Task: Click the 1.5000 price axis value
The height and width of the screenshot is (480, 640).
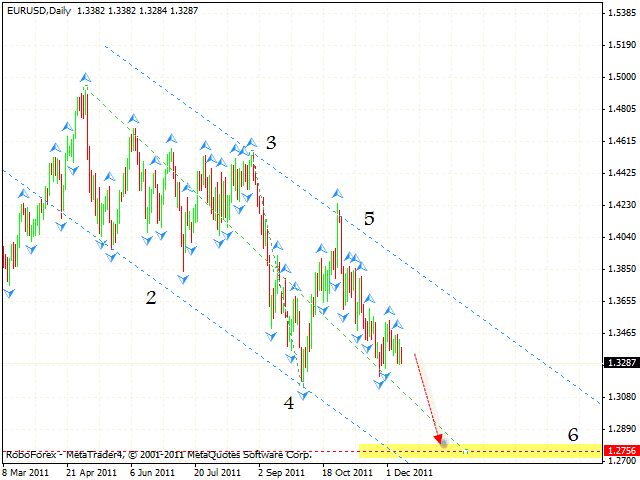Action: 622,77
